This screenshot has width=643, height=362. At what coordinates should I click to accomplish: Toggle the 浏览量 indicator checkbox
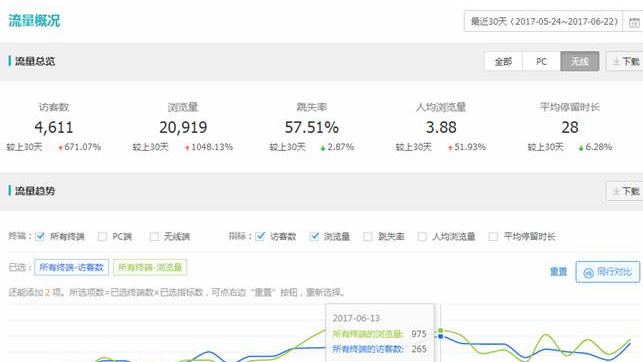point(314,237)
